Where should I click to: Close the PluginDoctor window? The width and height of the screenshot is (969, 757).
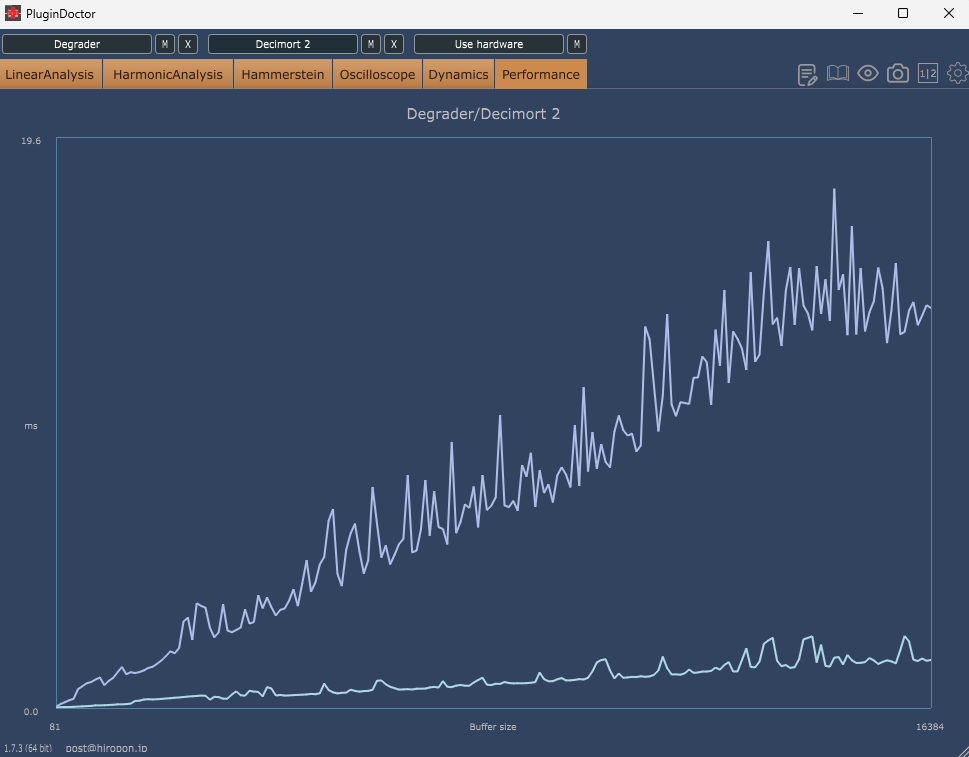pos(949,13)
